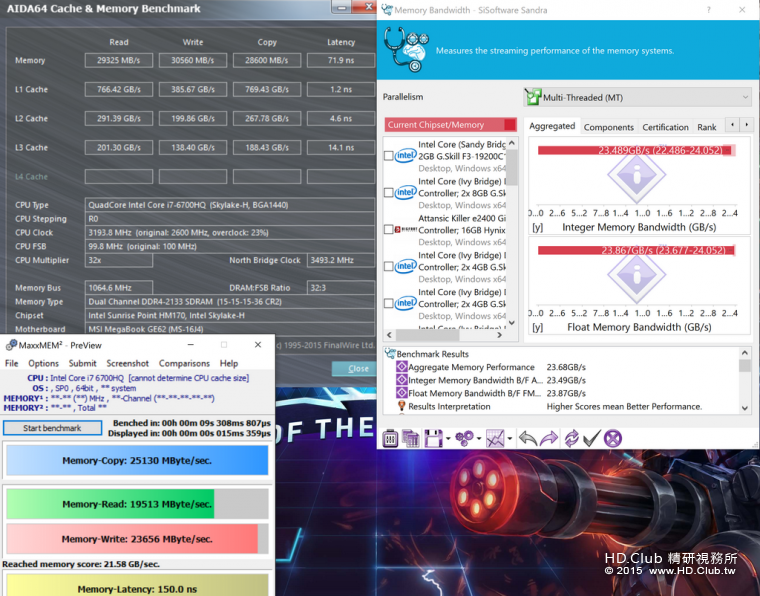Click the tab strip right scroll arrow
Screen dimensions: 760x596
tap(746, 125)
